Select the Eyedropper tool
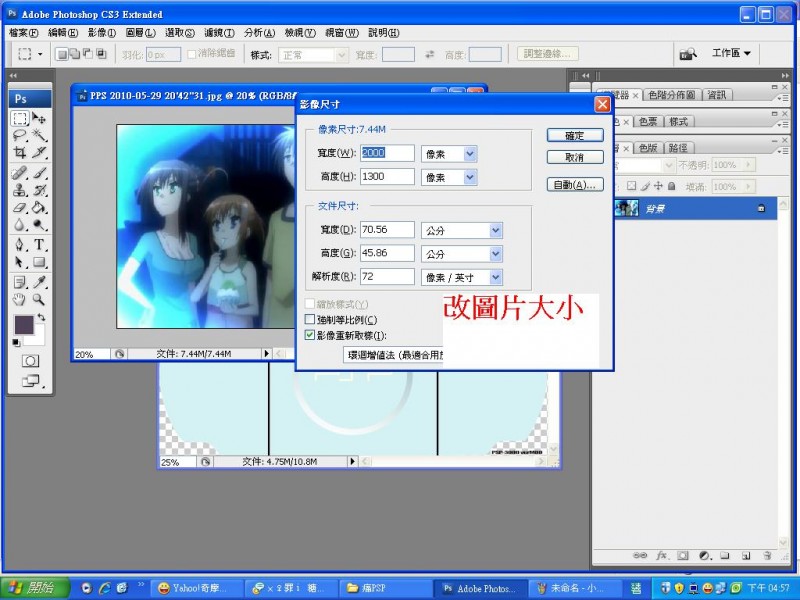This screenshot has height=600, width=800. coord(39,282)
